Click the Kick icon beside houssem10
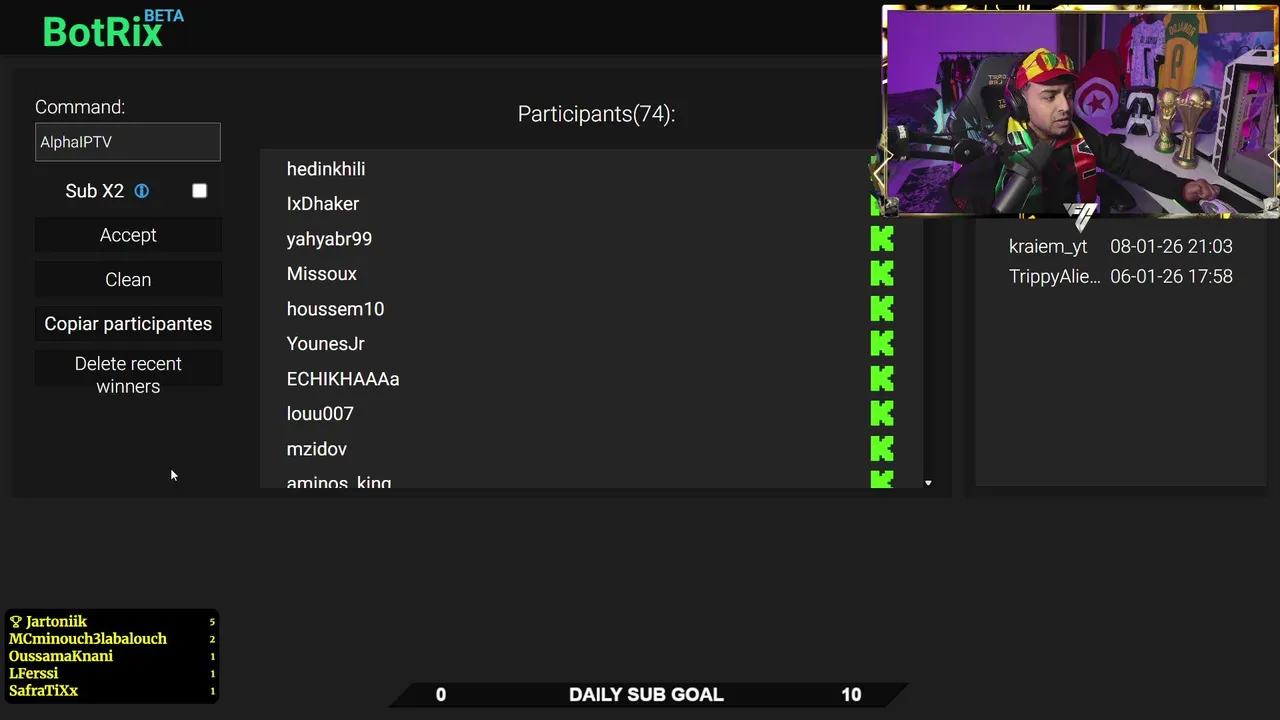1280x720 pixels. [x=882, y=308]
